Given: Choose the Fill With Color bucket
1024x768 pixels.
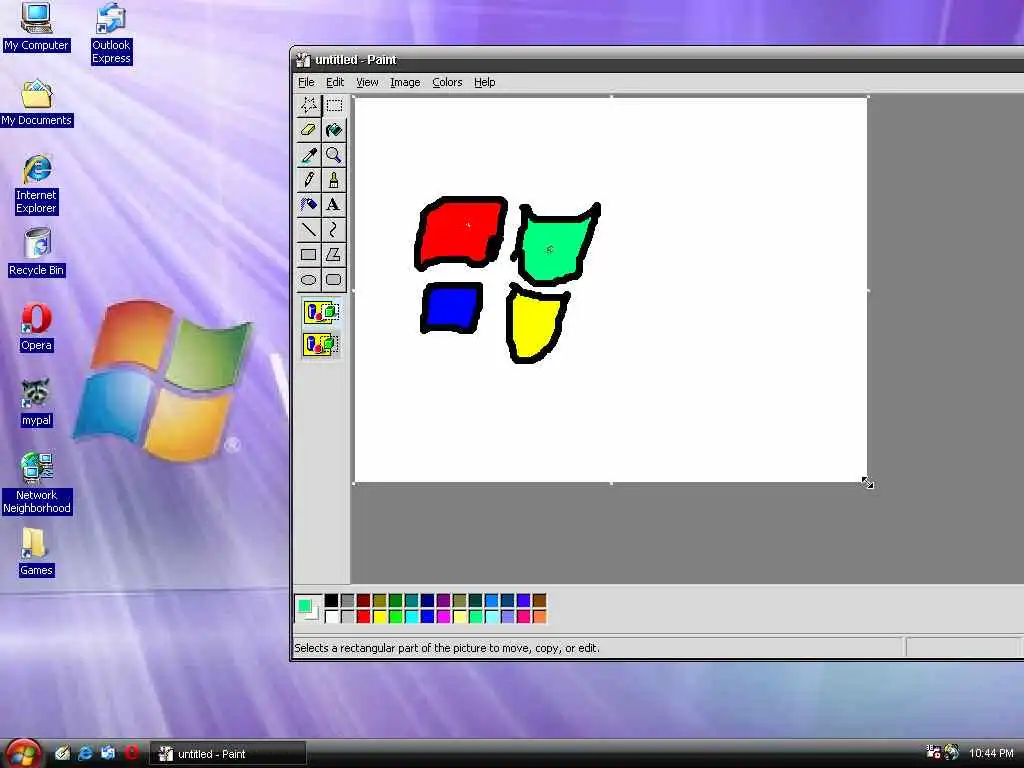Looking at the screenshot, I should 334,130.
